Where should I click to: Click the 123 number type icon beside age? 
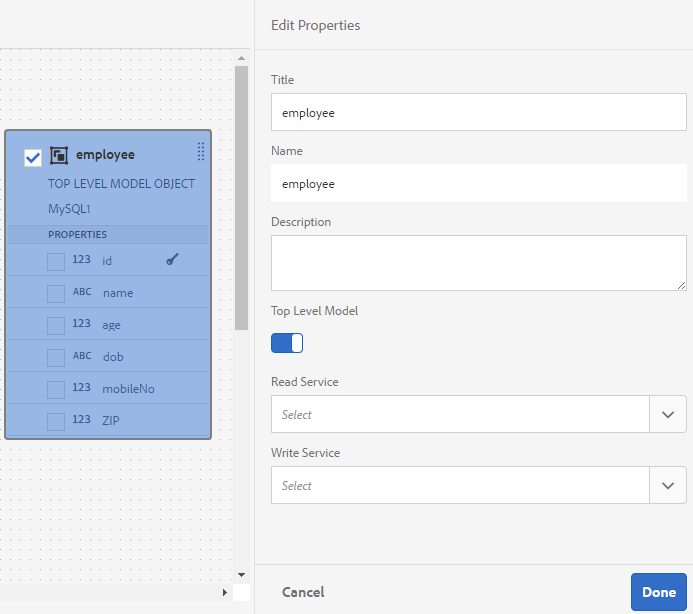pos(81,324)
